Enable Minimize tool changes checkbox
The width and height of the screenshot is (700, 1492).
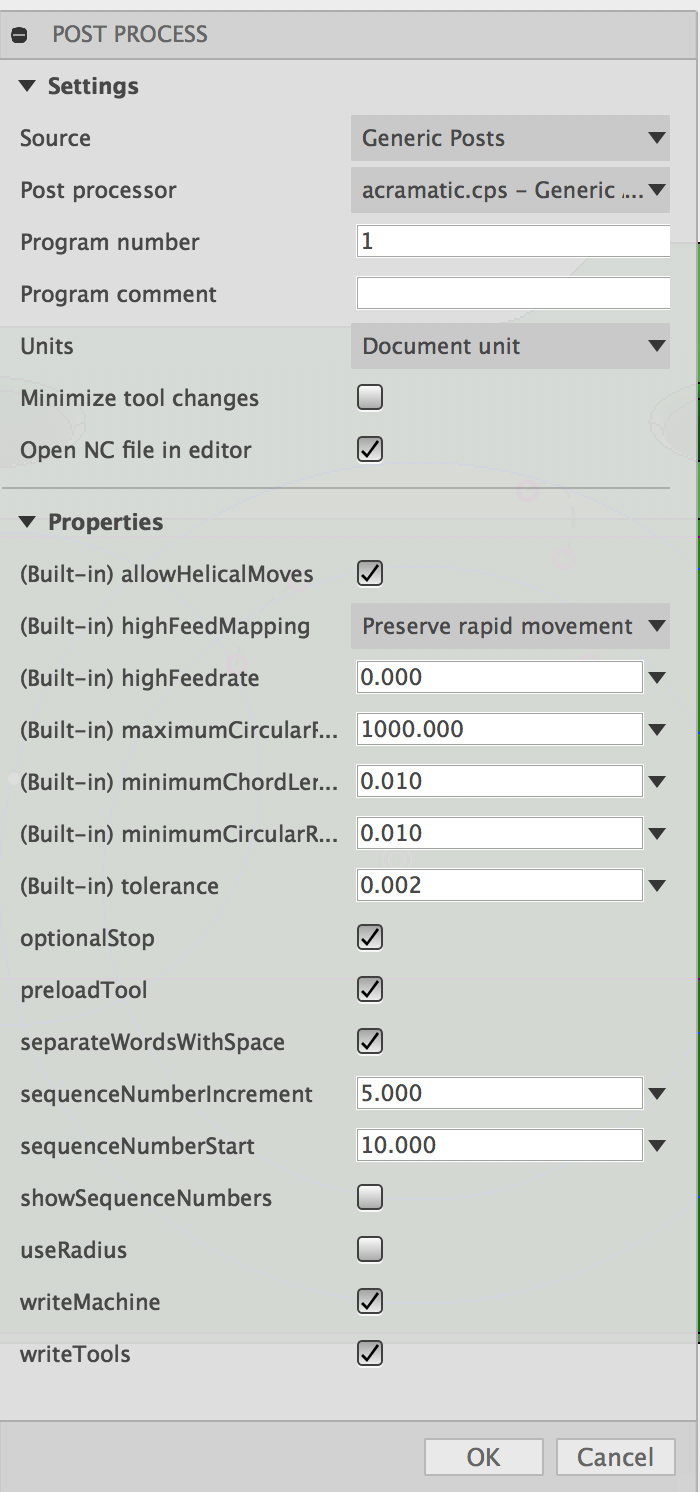pyautogui.click(x=370, y=398)
